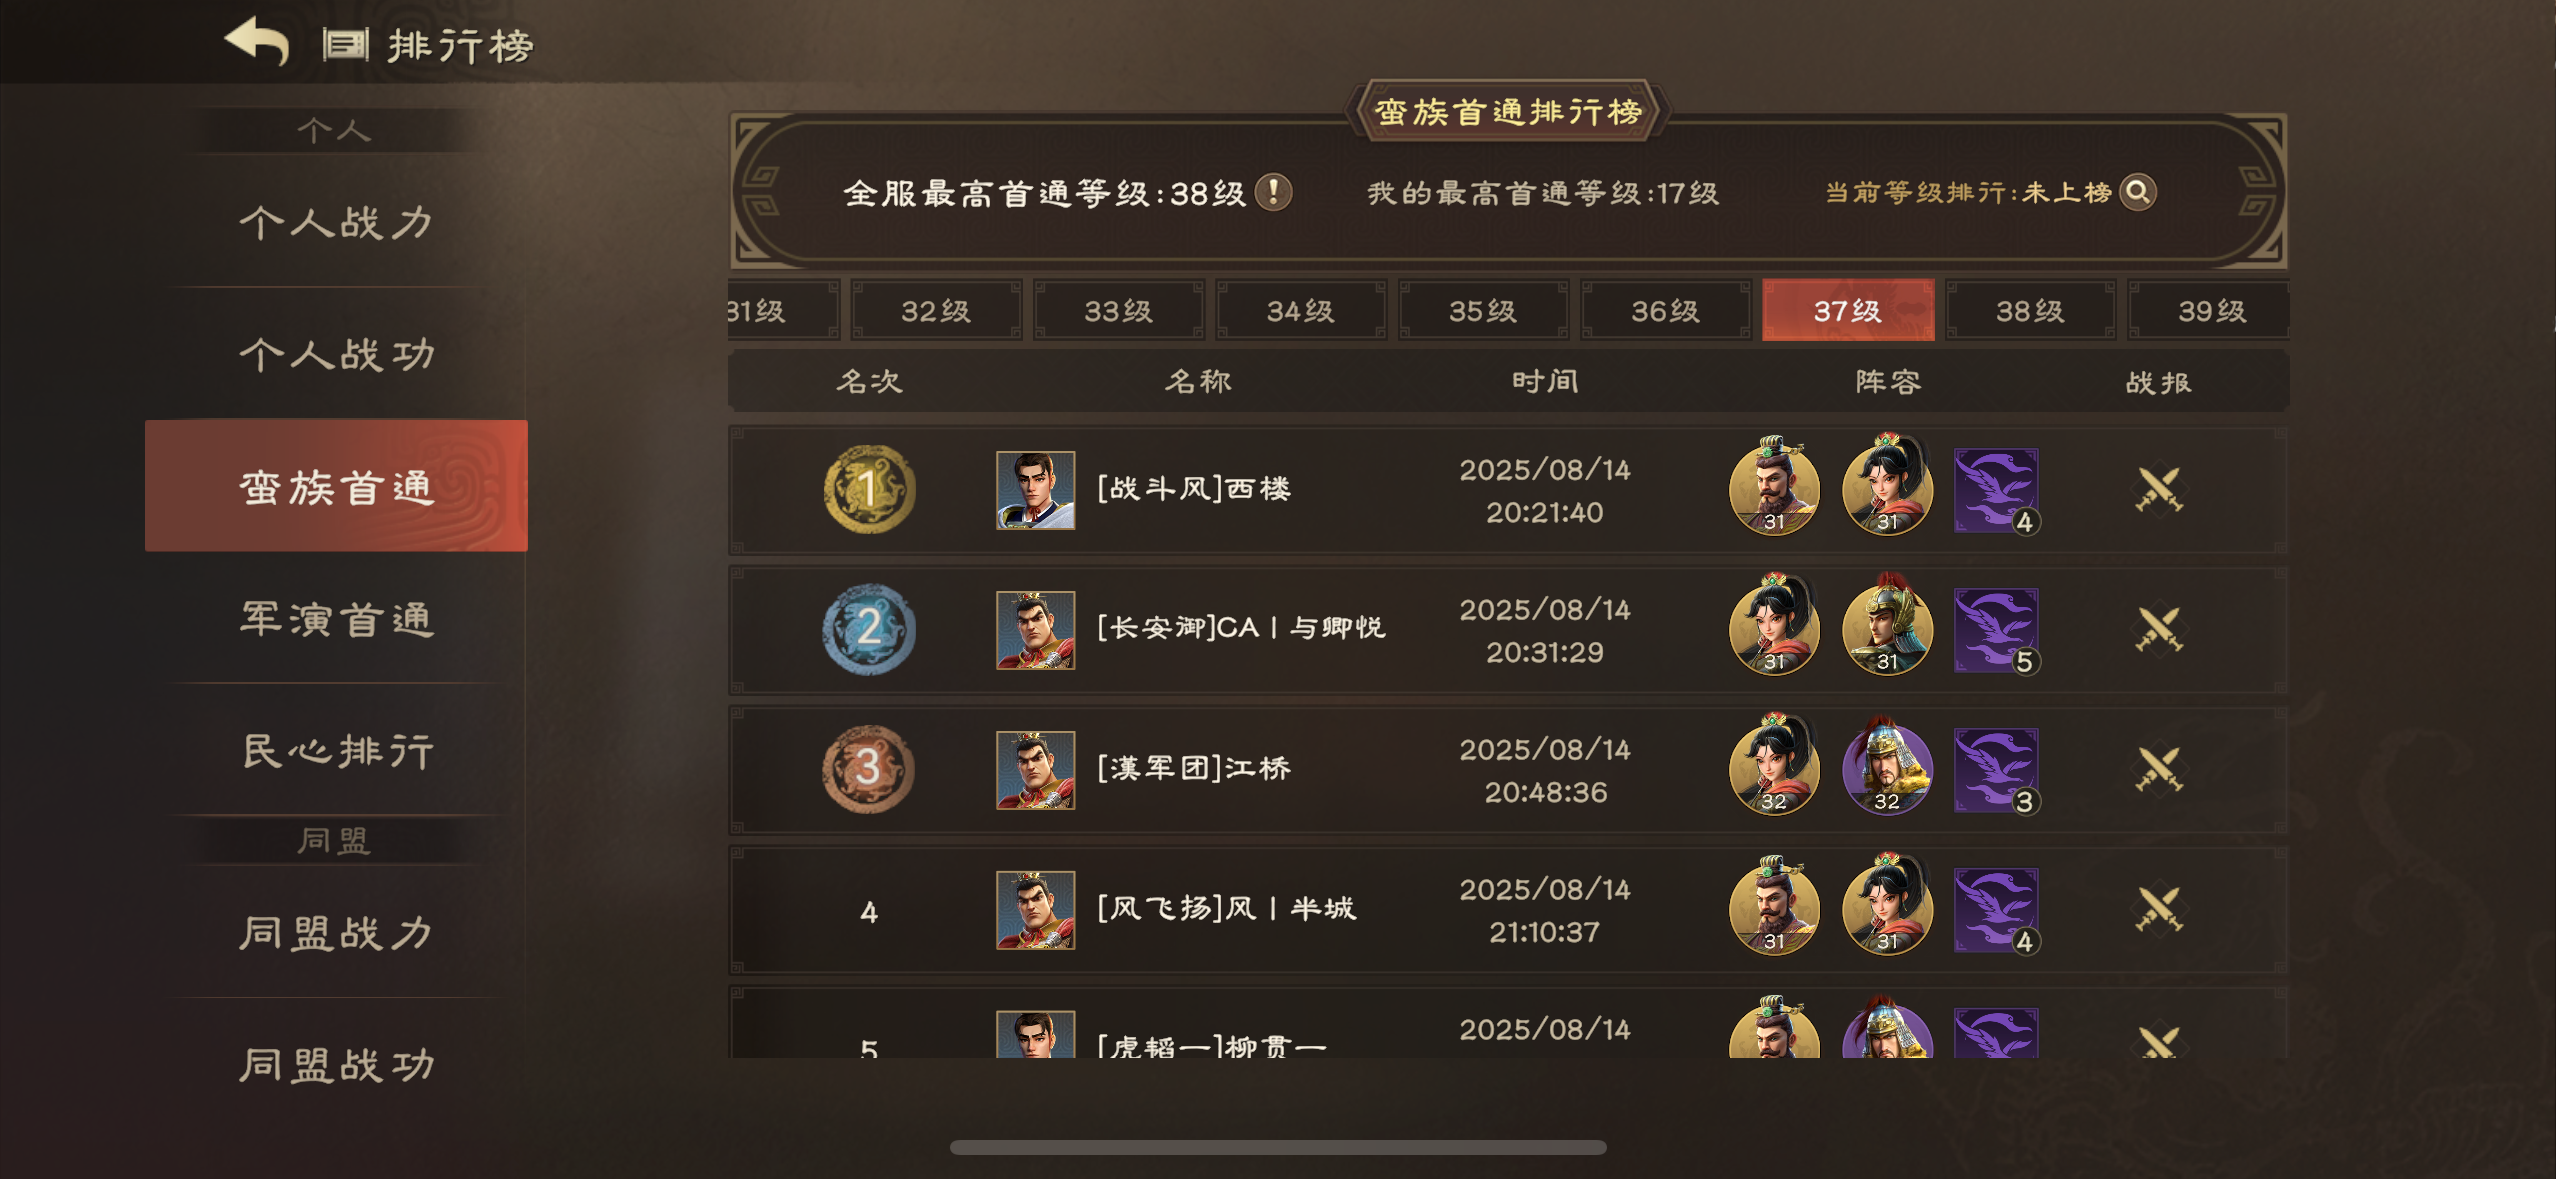Open battle report for 风丨半城
2556x1179 pixels.
tap(2158, 910)
